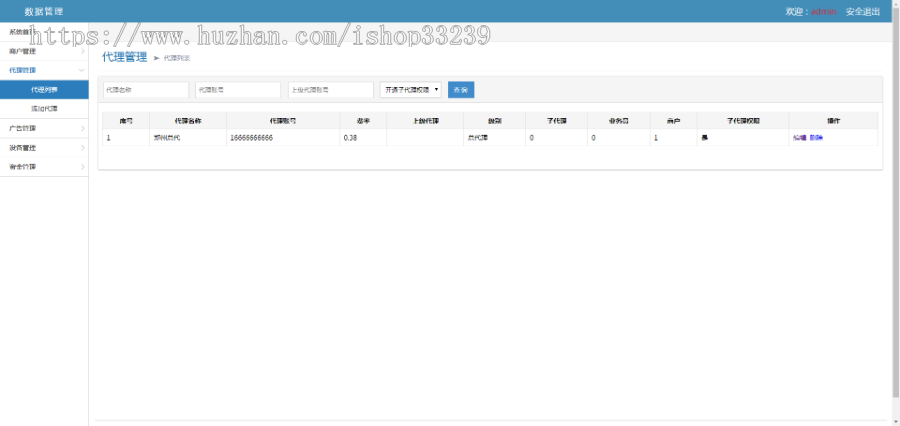Click 安全退出 logout link
This screenshot has height=426, width=900.
point(863,11)
